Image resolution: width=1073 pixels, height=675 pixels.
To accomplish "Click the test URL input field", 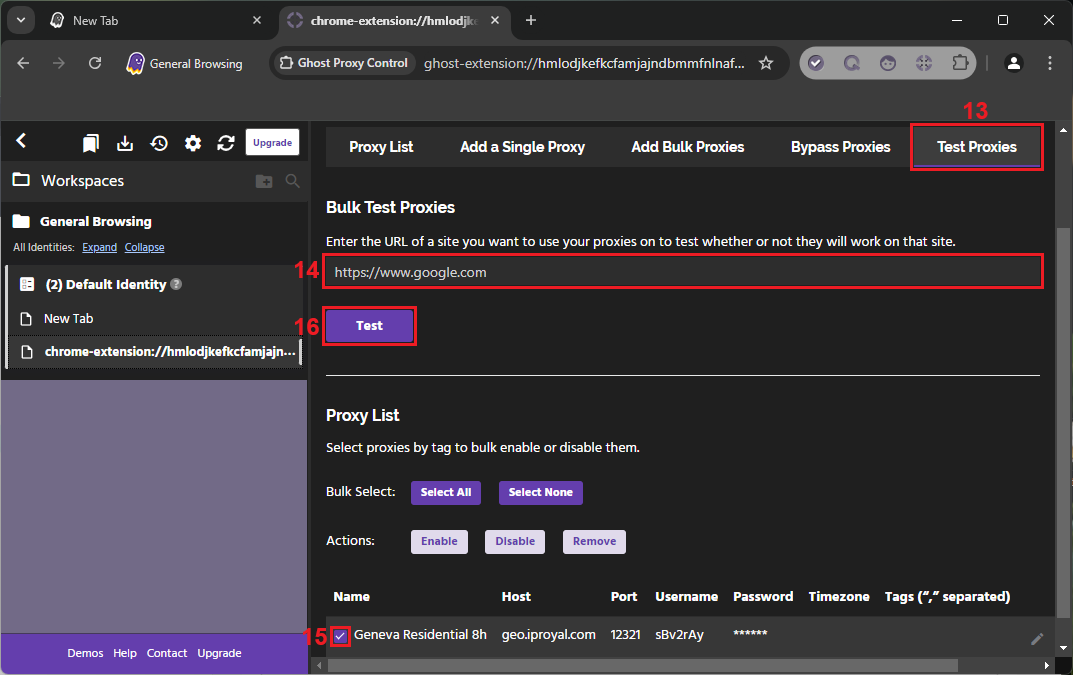I will coord(683,272).
